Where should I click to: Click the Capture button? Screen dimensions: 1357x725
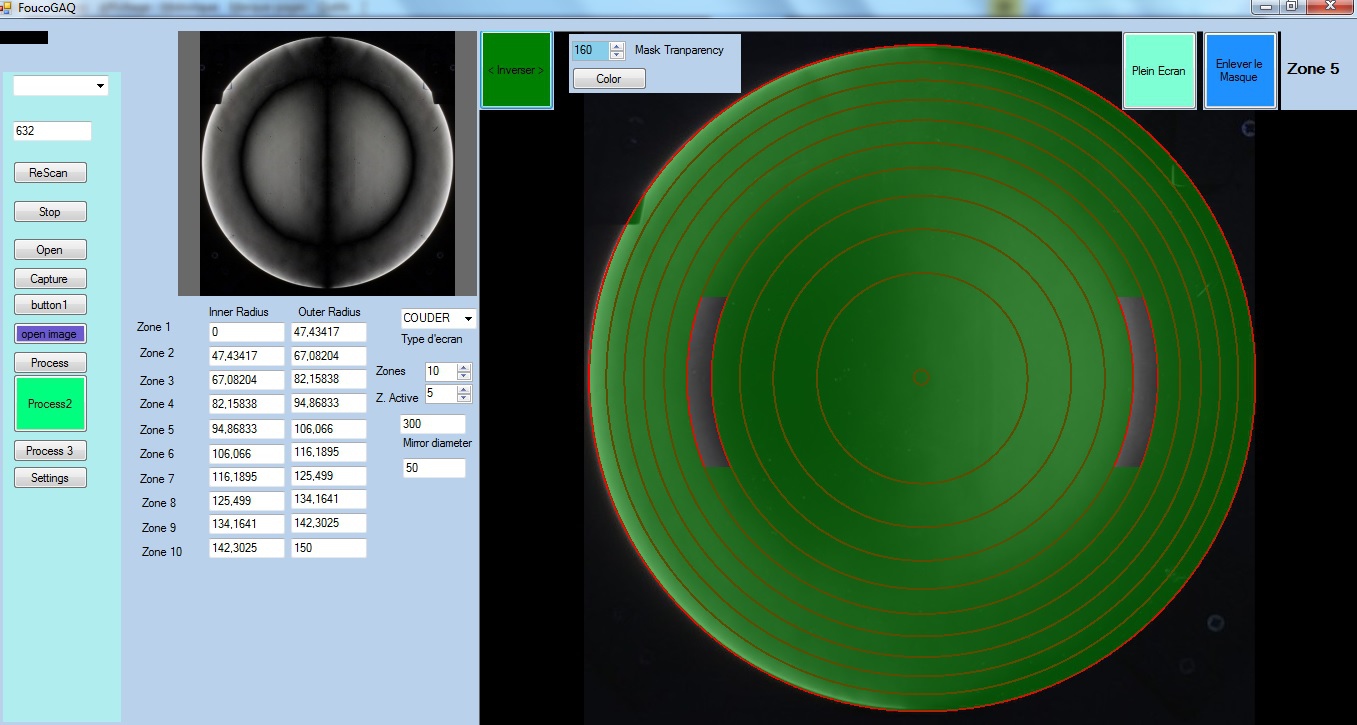[50, 279]
